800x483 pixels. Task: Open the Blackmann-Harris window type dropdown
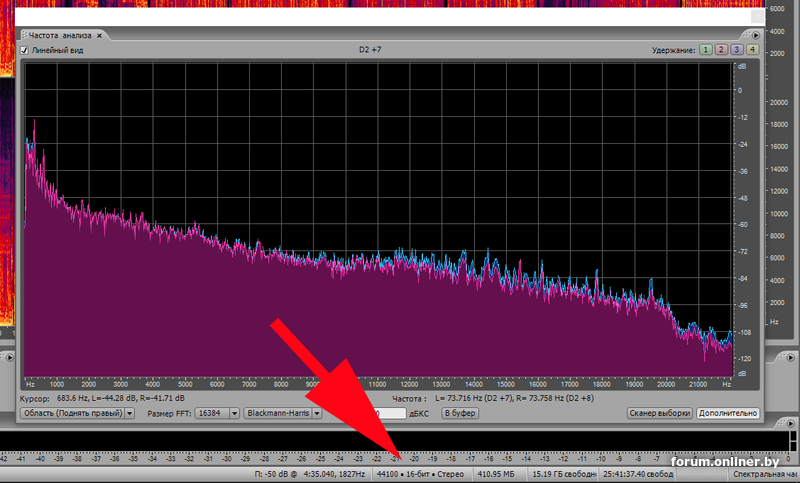click(x=315, y=413)
